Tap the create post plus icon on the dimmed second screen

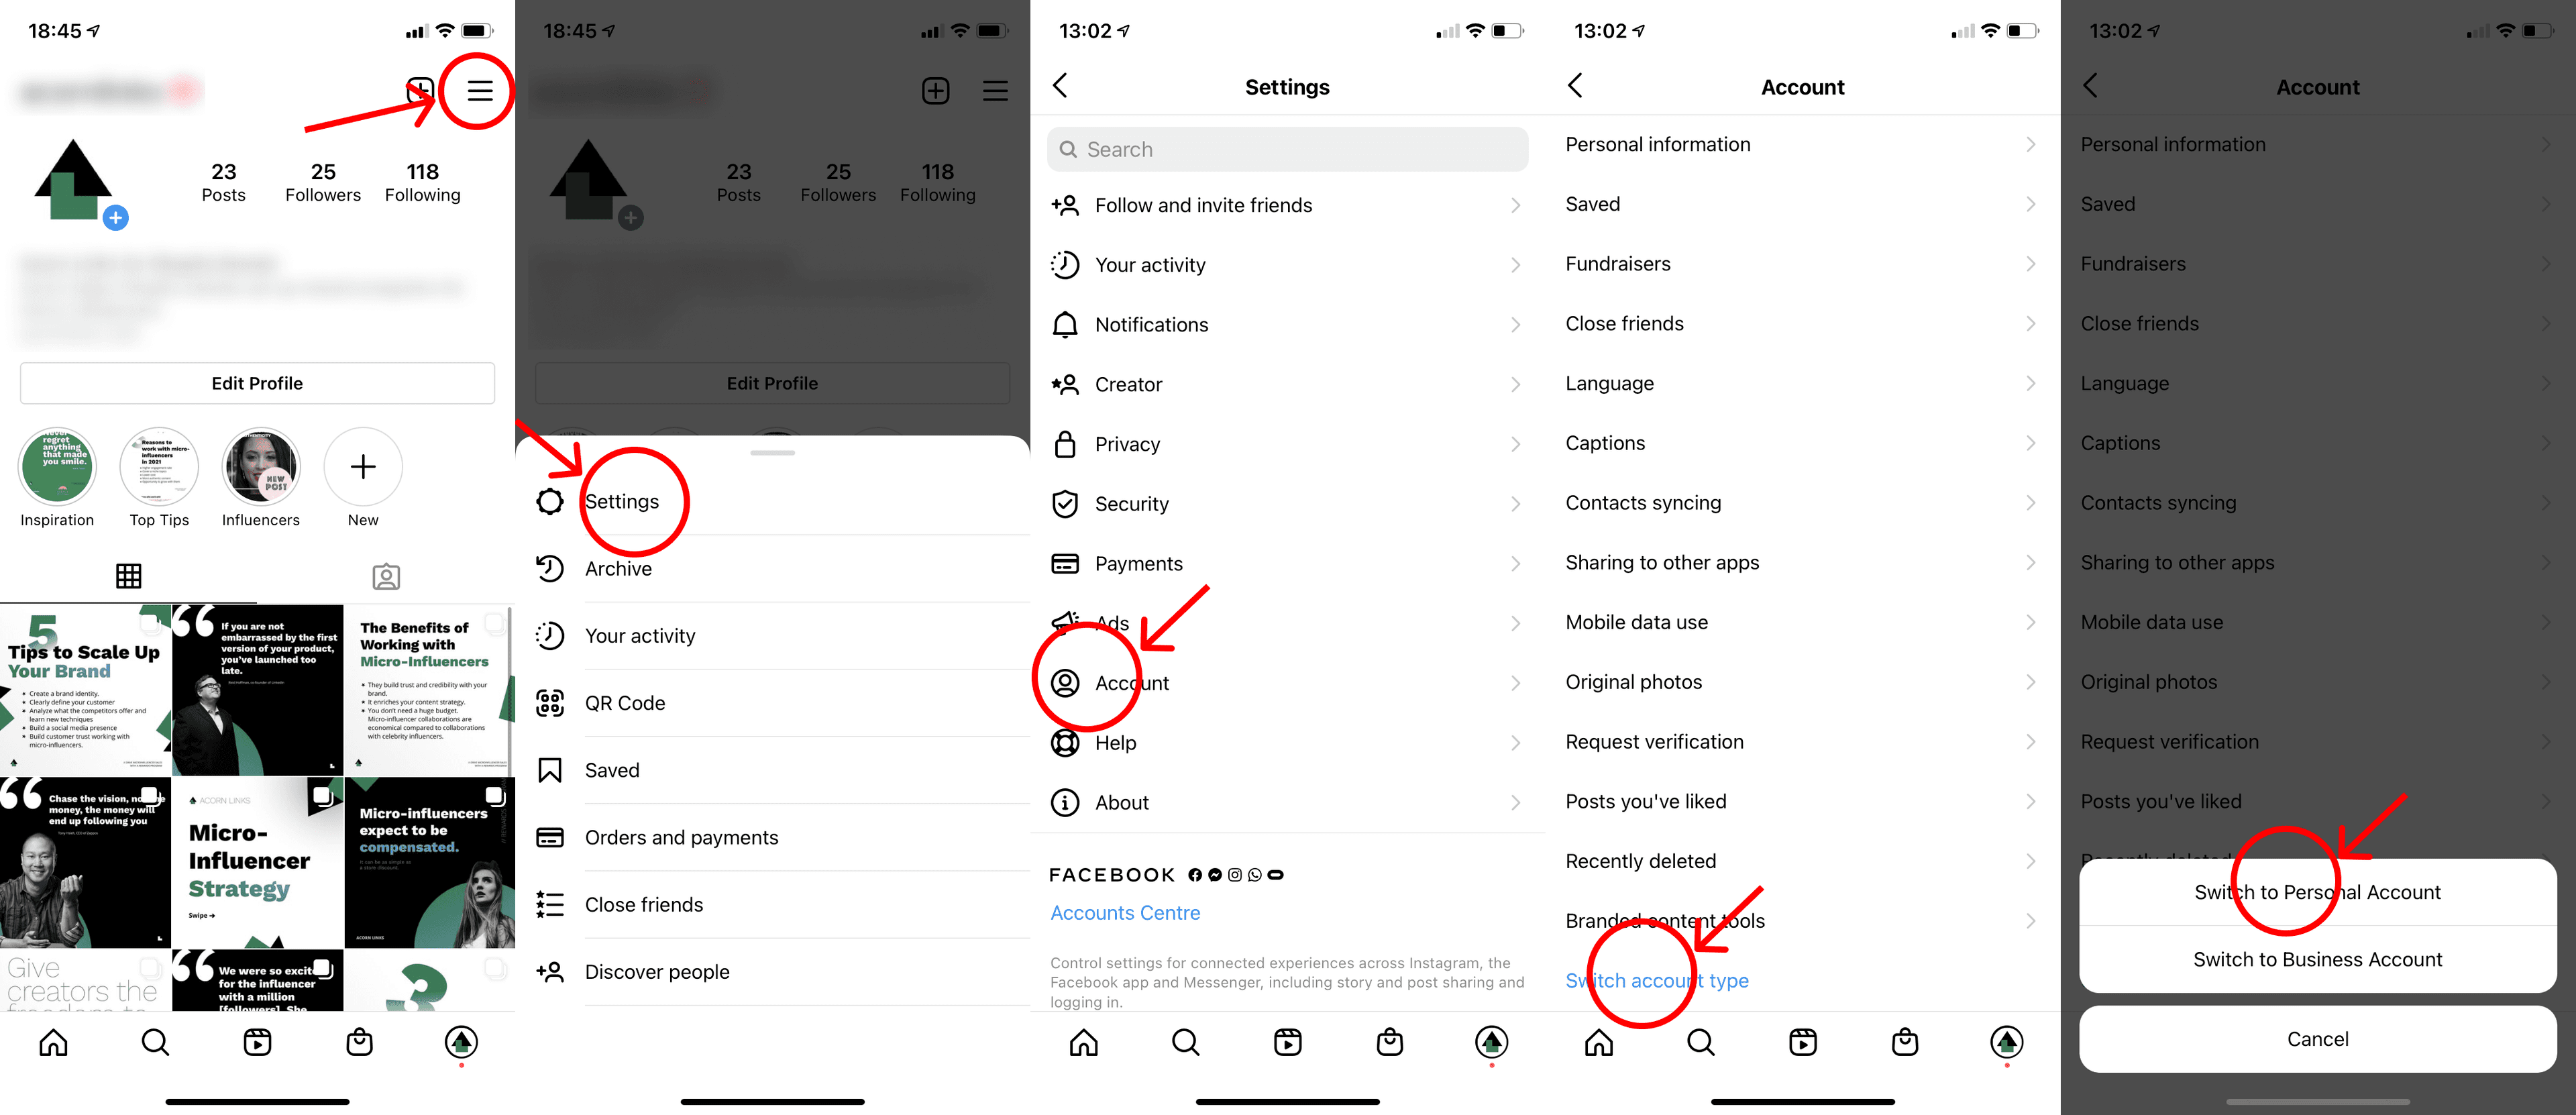(935, 91)
